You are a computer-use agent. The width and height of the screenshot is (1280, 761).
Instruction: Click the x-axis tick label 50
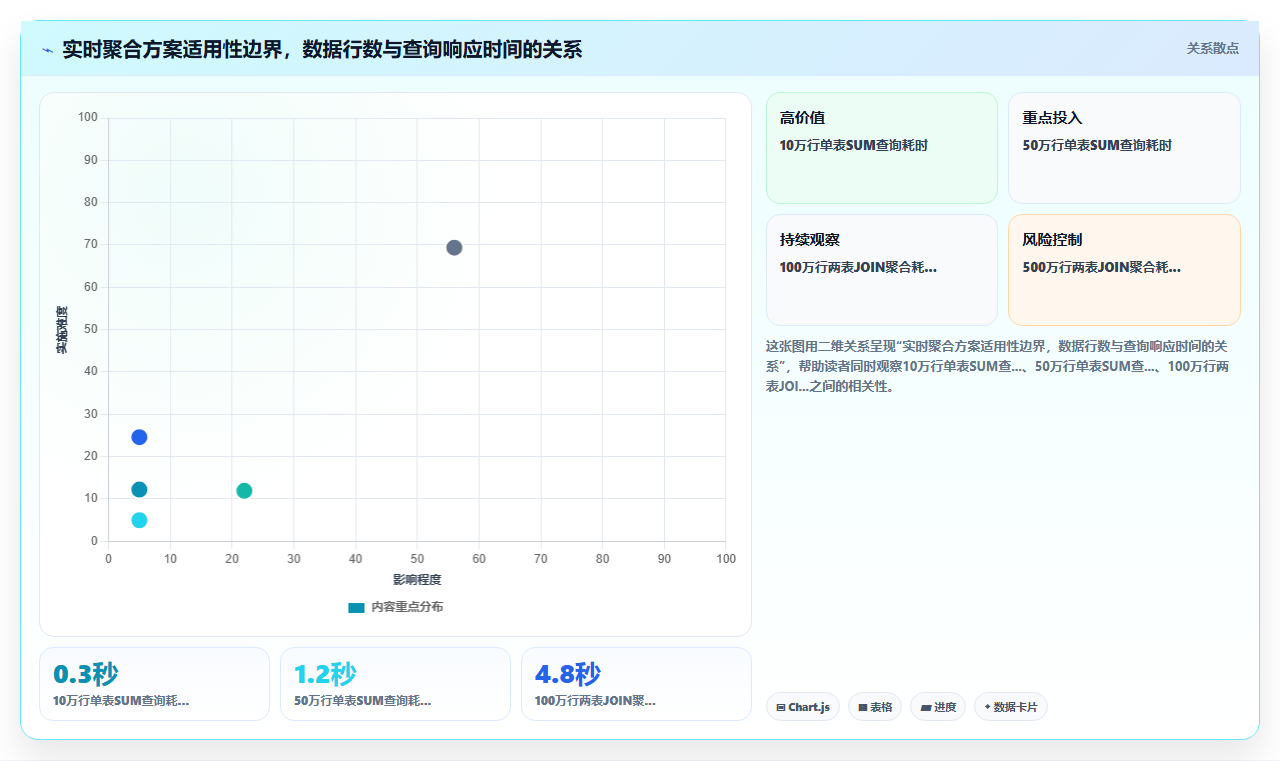[417, 558]
